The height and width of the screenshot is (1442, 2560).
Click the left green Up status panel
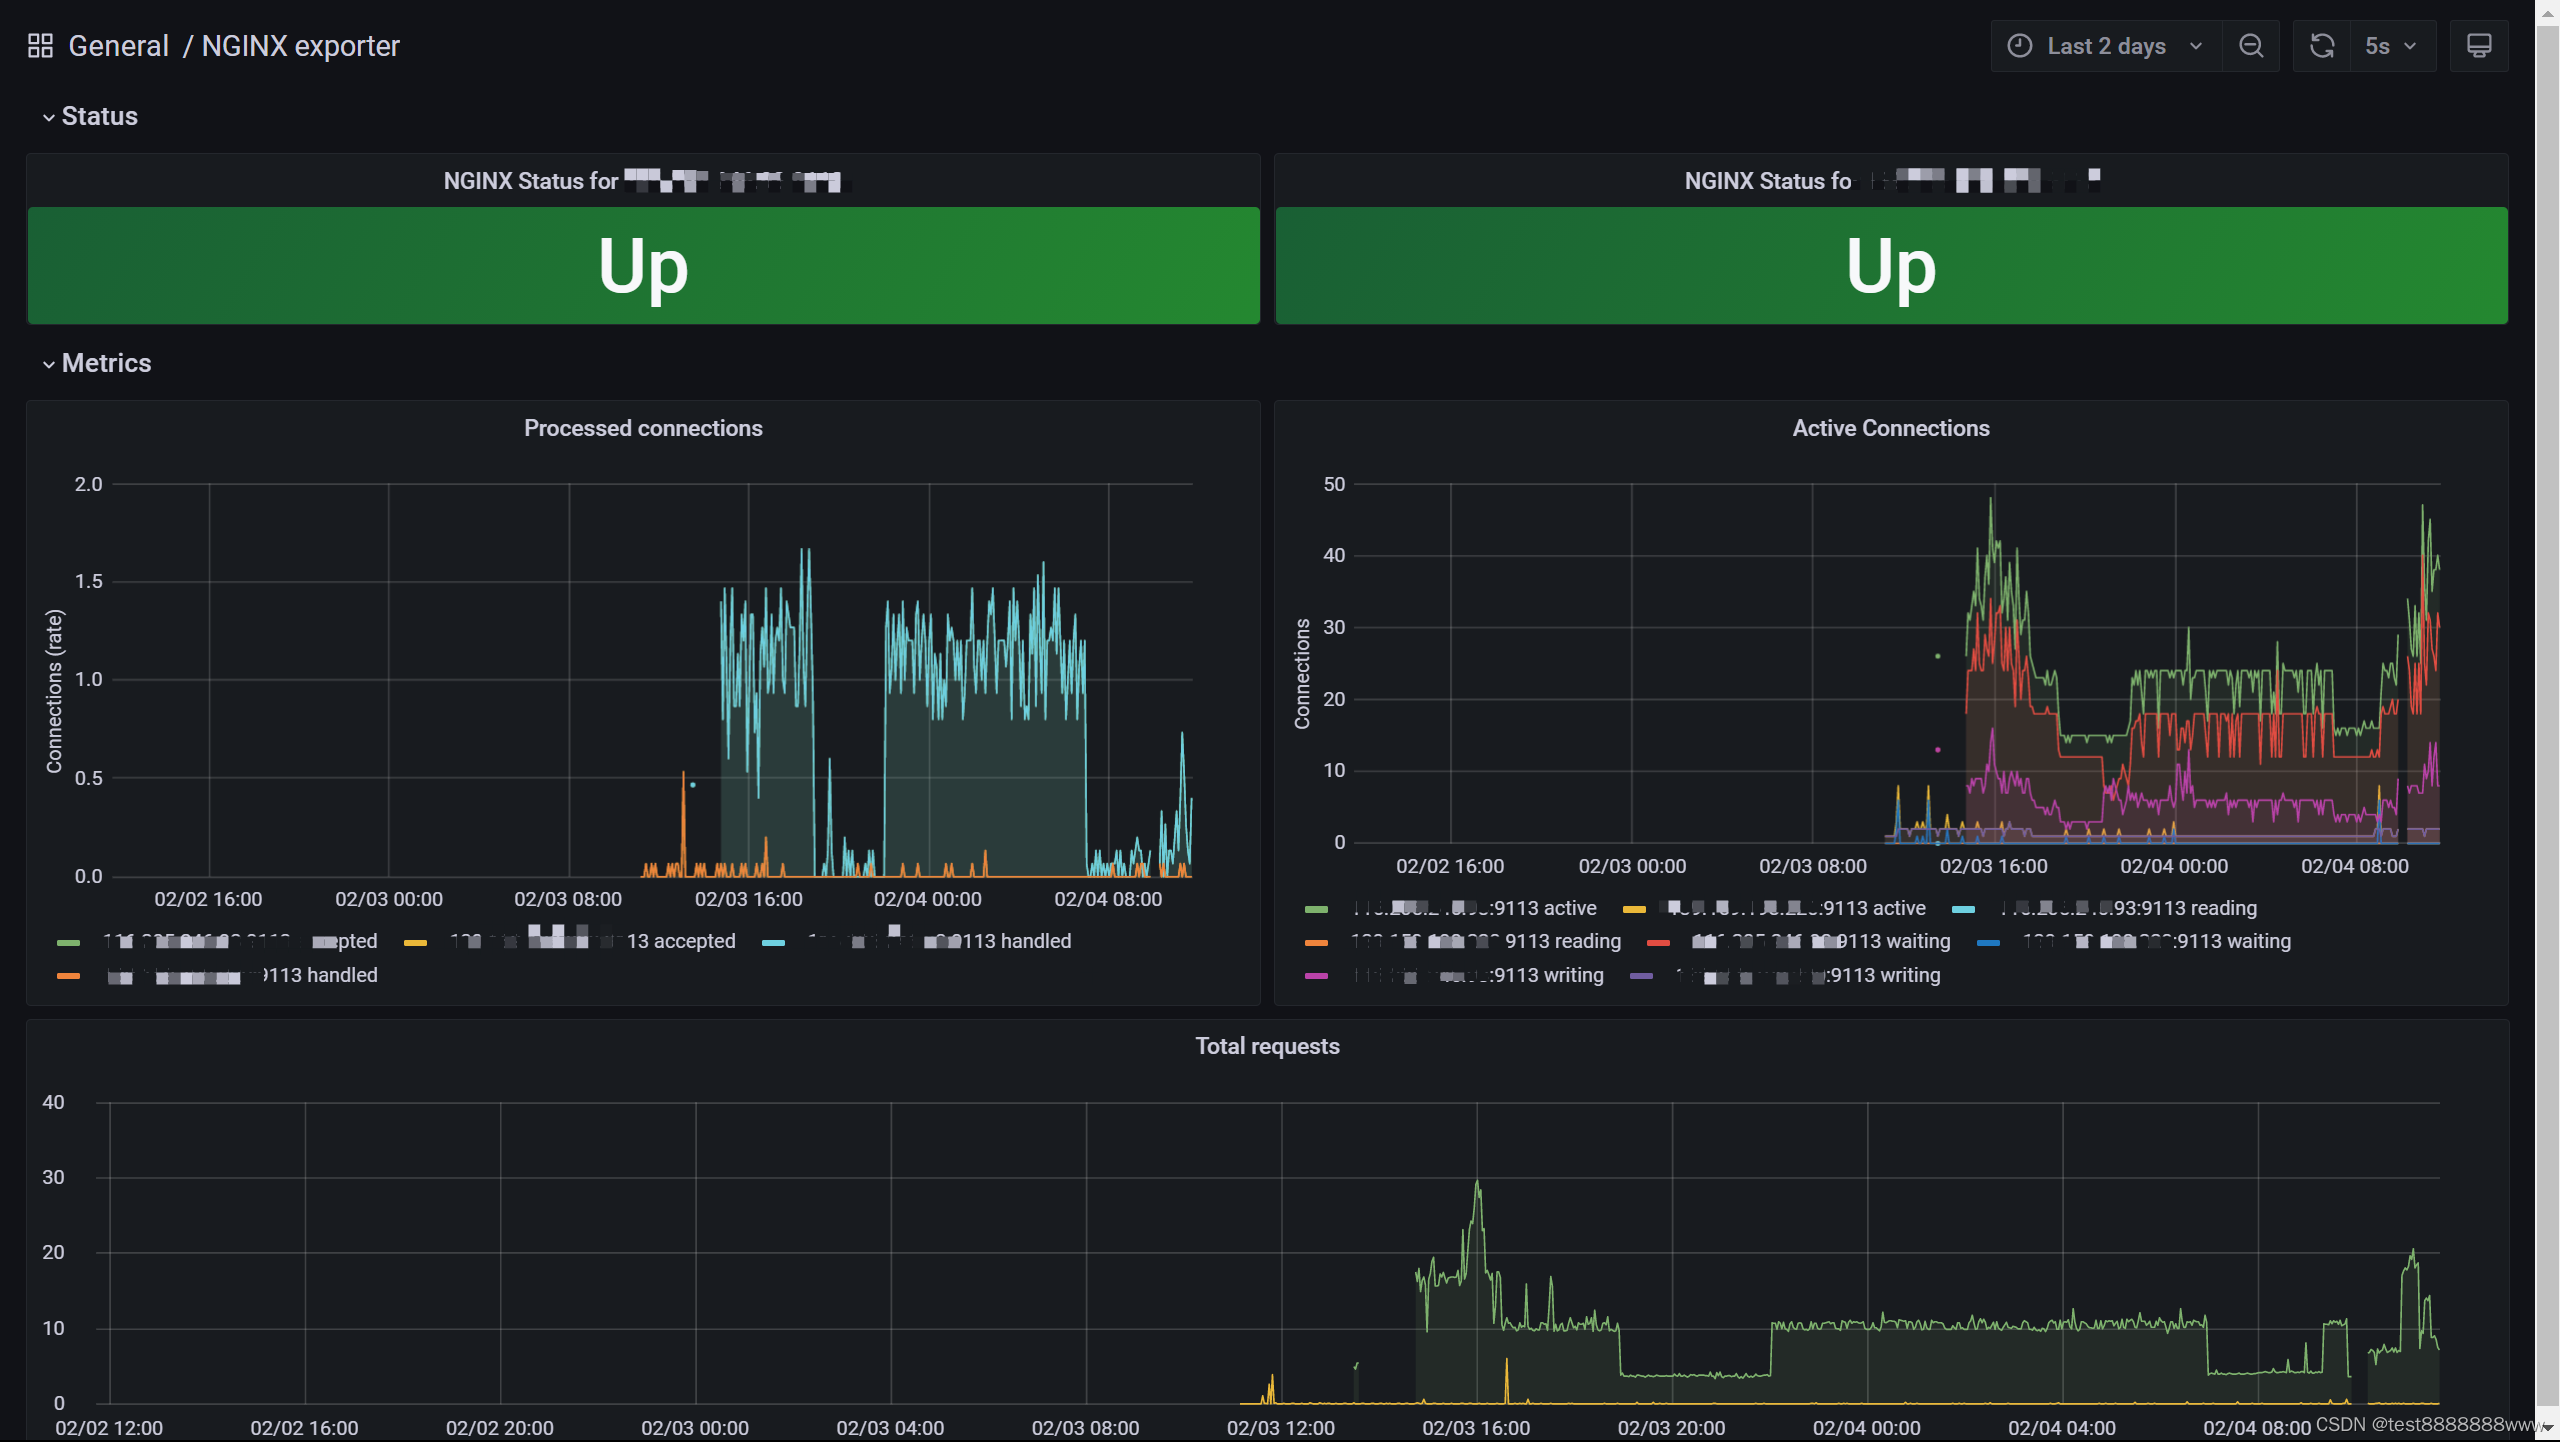pyautogui.click(x=643, y=265)
